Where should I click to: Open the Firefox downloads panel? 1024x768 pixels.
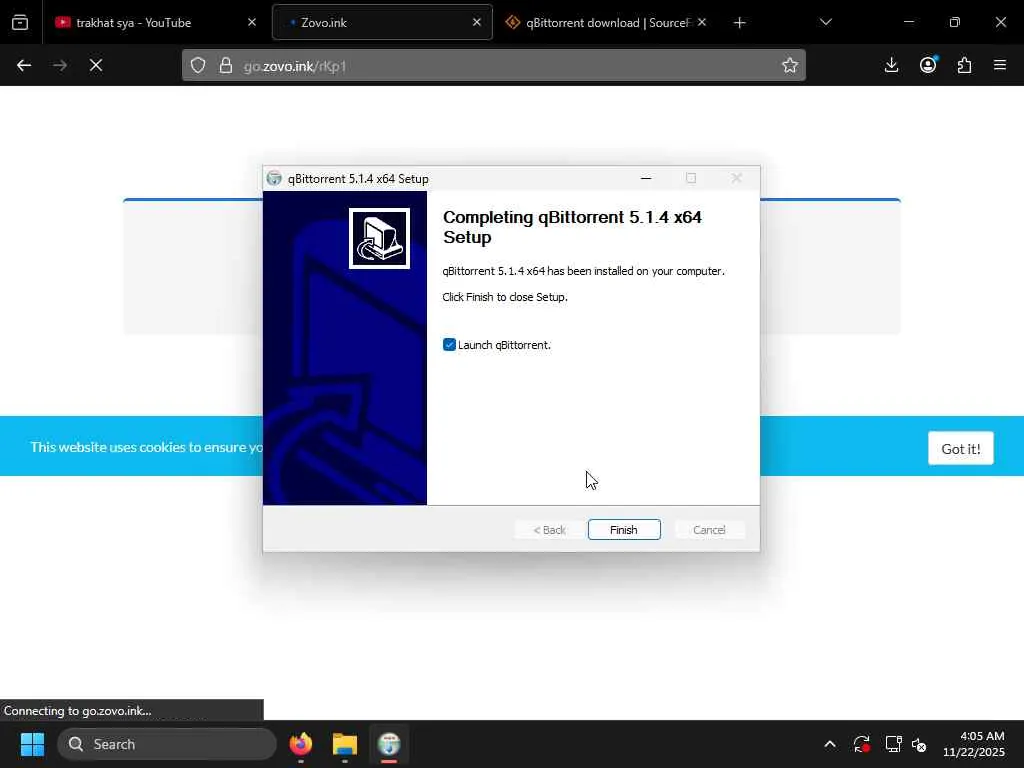pos(891,65)
